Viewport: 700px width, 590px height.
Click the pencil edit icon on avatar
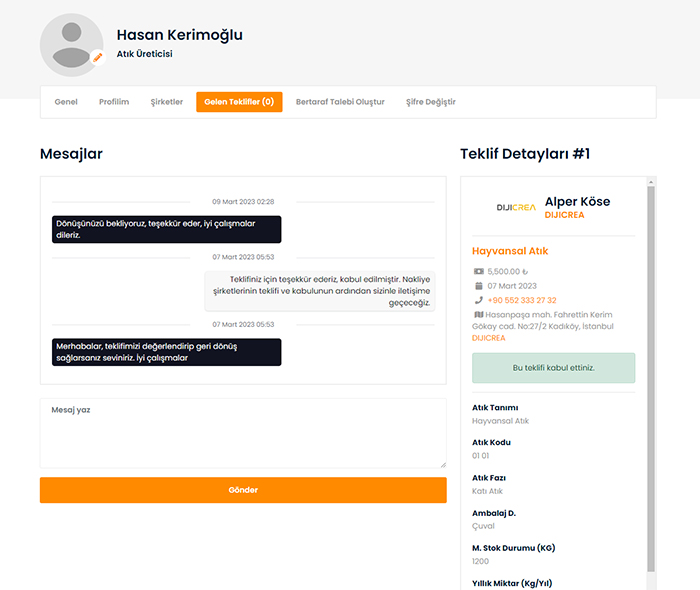pos(98,58)
